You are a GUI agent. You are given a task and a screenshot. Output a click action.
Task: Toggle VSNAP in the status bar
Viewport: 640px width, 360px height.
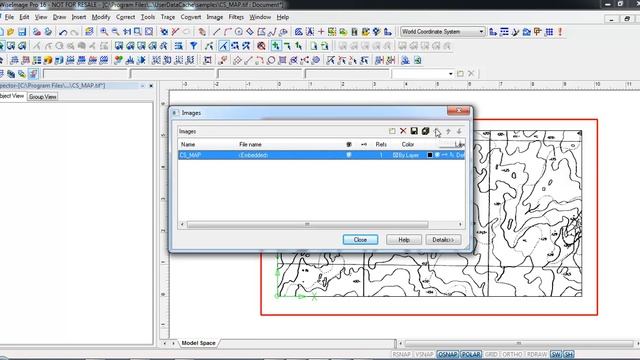[x=424, y=354]
